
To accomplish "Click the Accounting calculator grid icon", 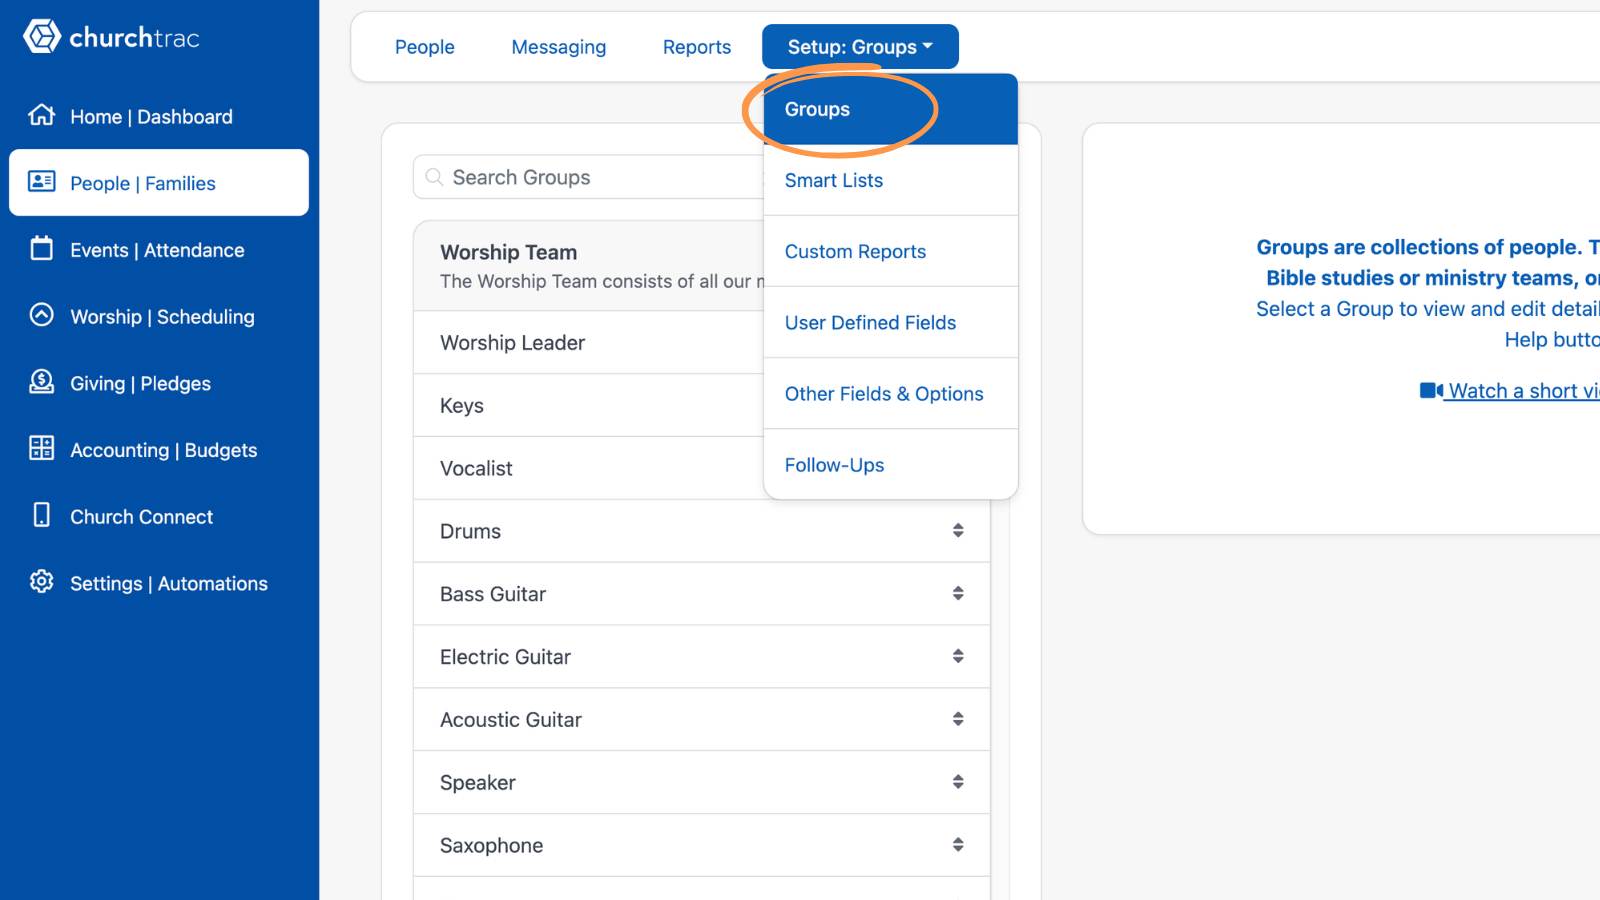I will point(41,448).
